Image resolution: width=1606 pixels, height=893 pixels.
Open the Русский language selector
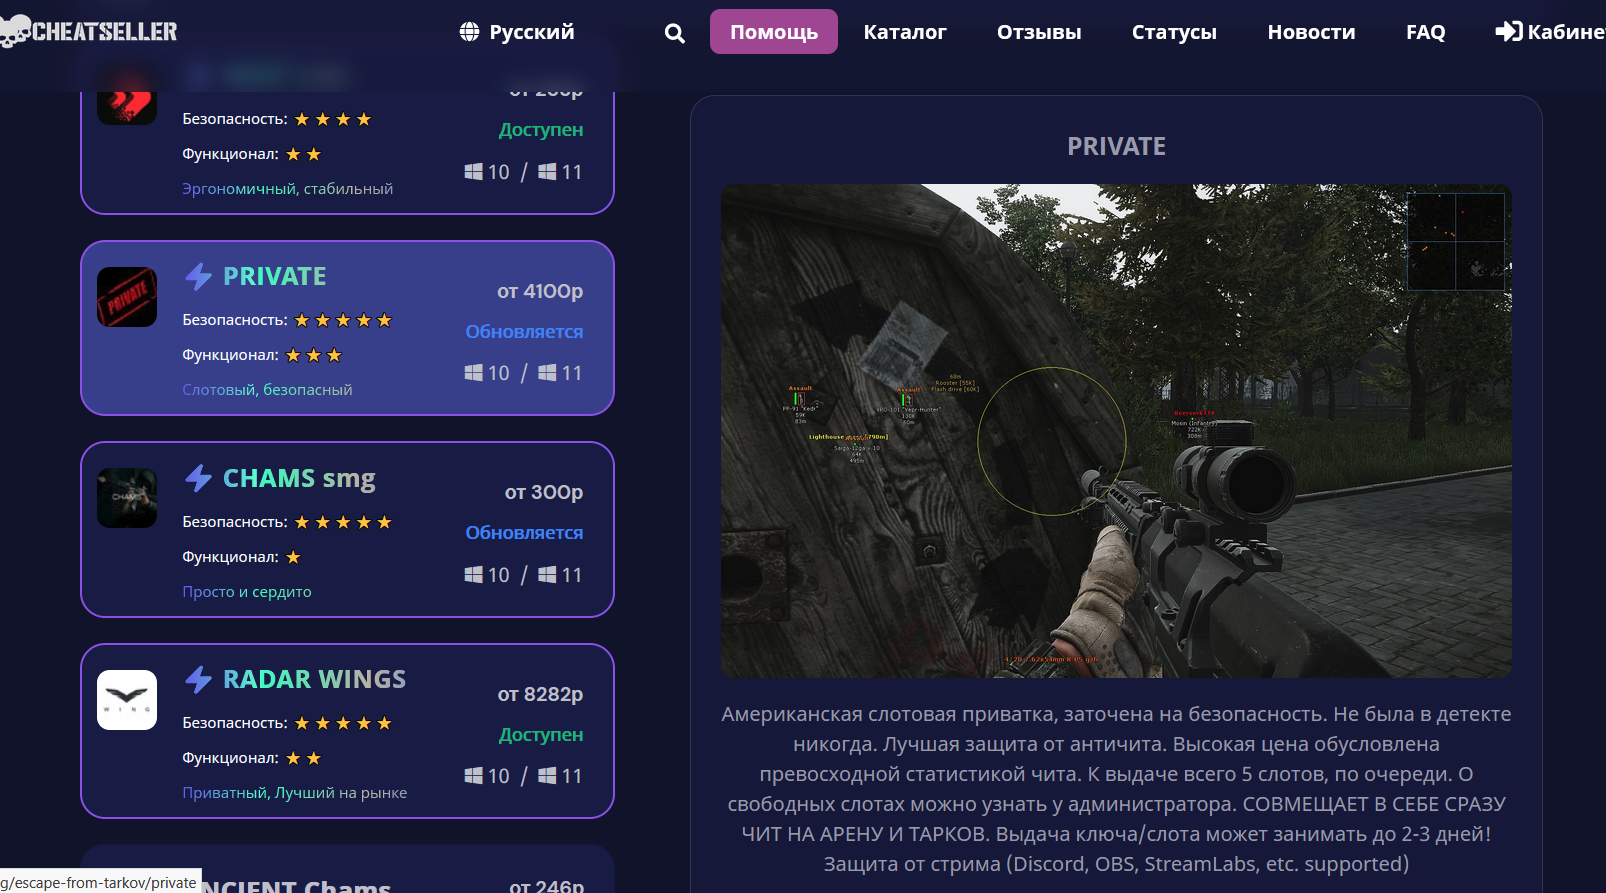[517, 32]
